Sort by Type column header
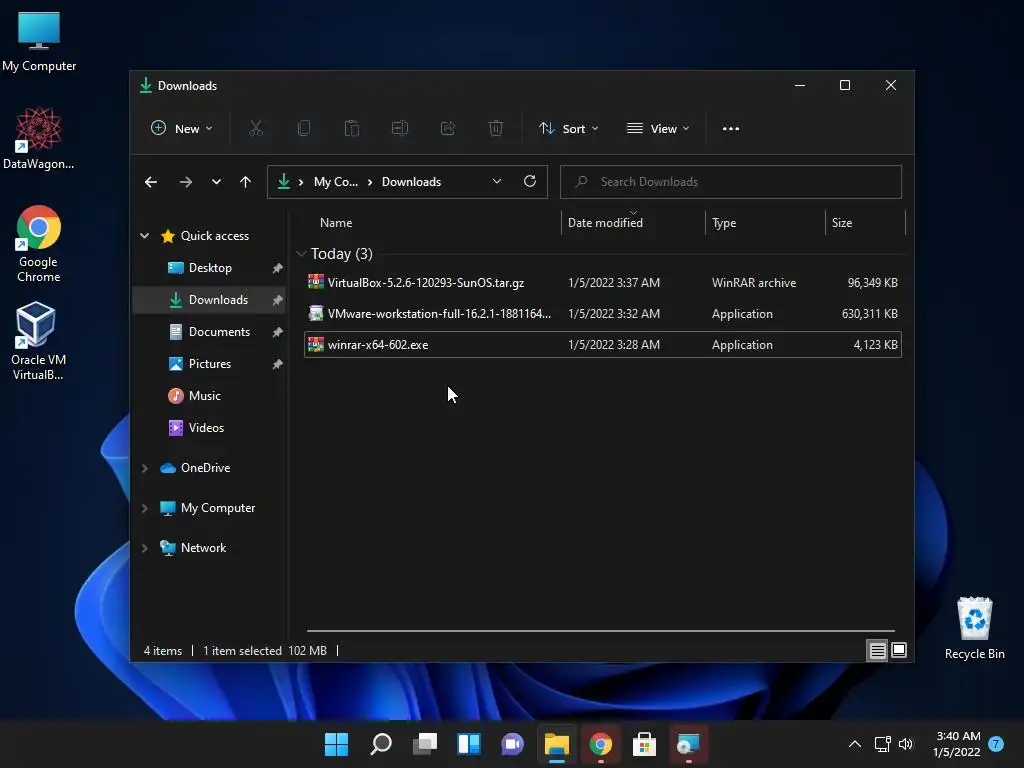 click(765, 223)
